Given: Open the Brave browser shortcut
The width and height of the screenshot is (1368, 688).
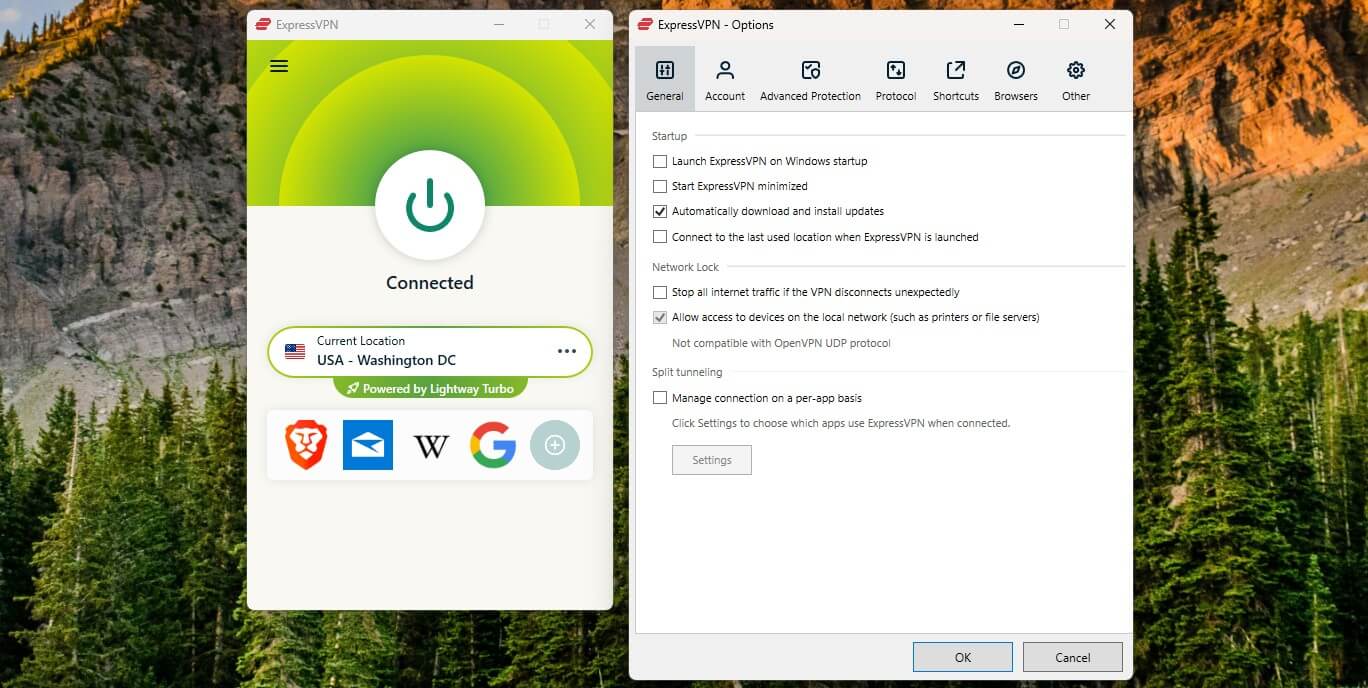Looking at the screenshot, I should click(306, 445).
